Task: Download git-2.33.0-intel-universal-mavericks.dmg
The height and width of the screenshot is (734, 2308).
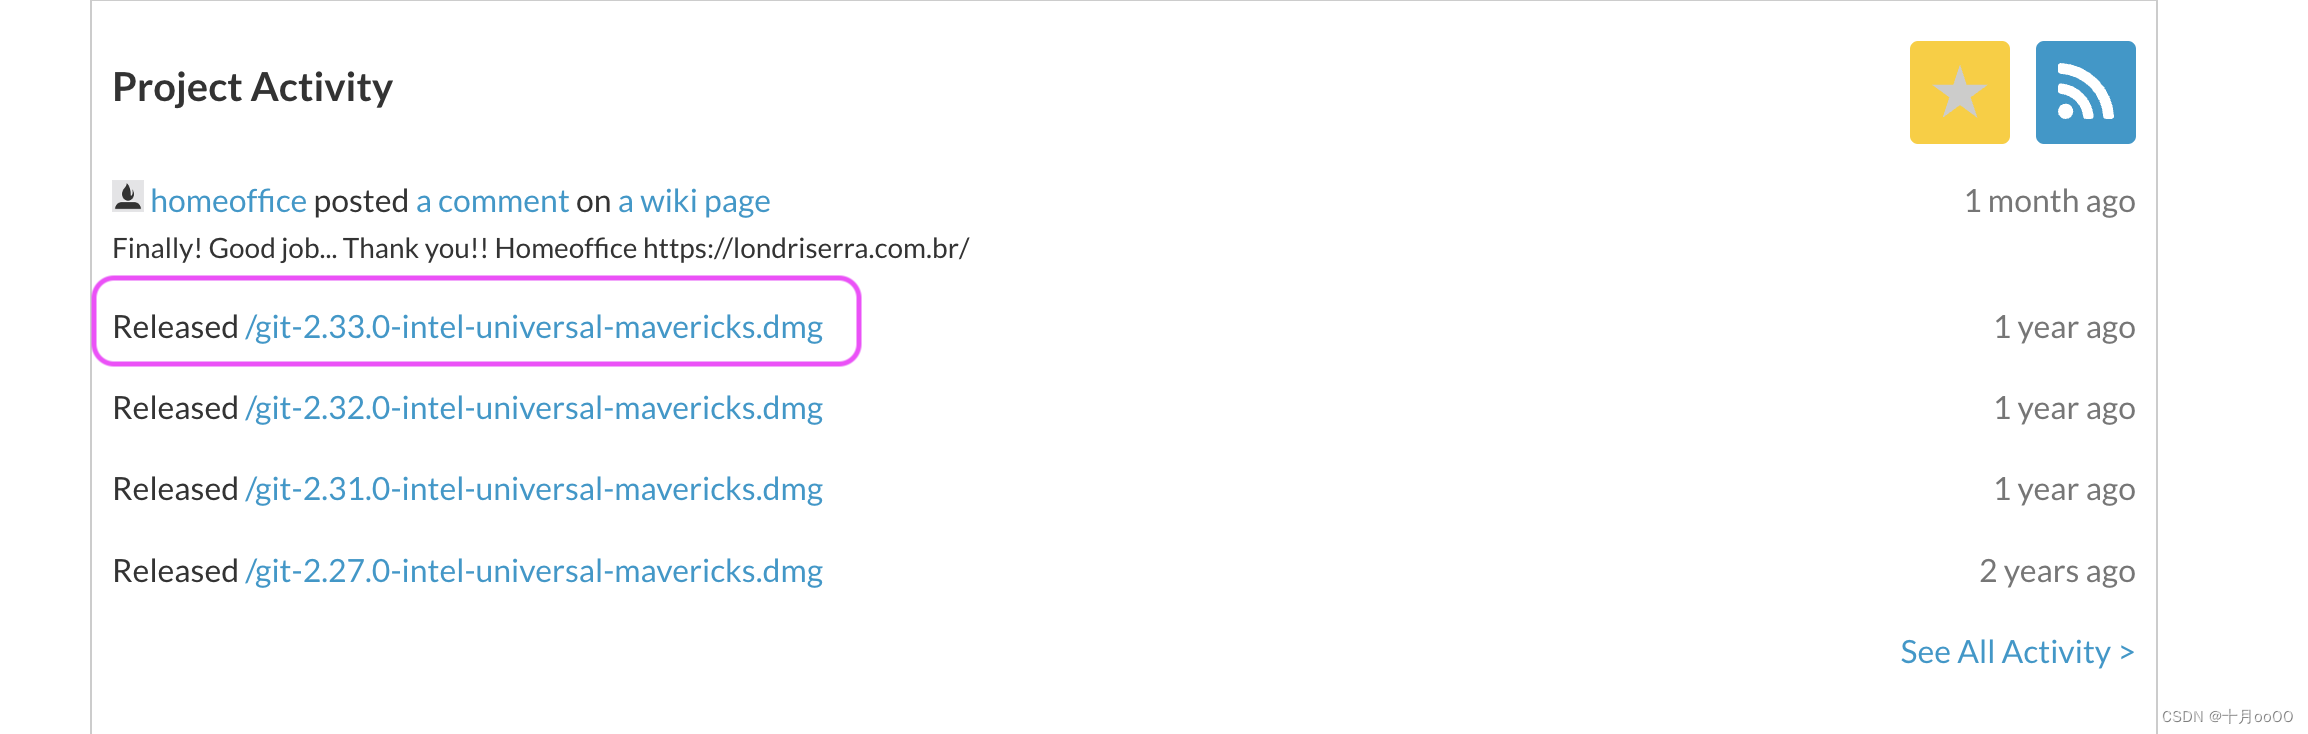Action: pyautogui.click(x=534, y=328)
